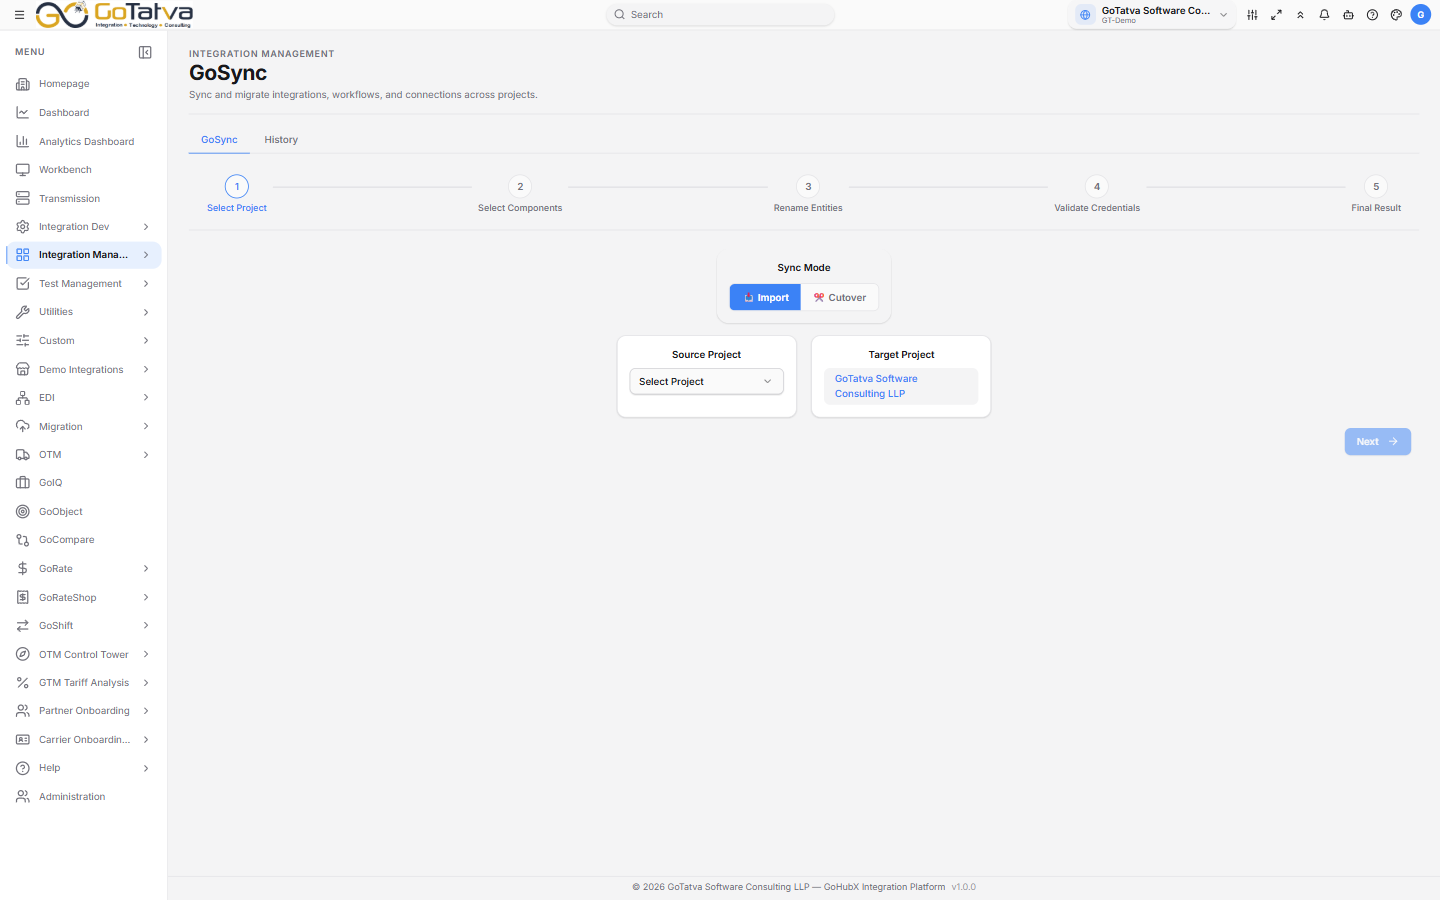Click the Next button

click(x=1378, y=442)
